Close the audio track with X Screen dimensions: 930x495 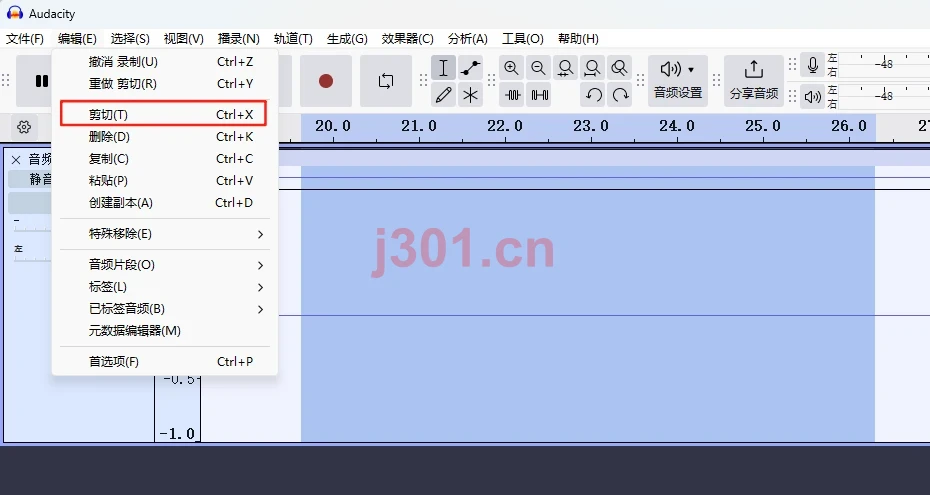pos(16,159)
